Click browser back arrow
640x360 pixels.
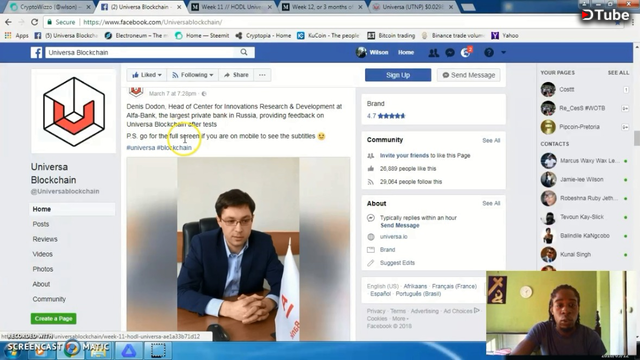9,22
